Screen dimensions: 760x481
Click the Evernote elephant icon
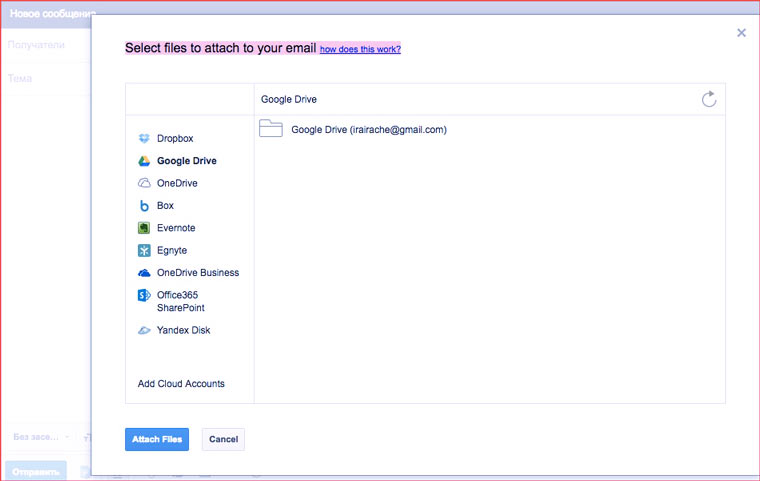(x=144, y=228)
